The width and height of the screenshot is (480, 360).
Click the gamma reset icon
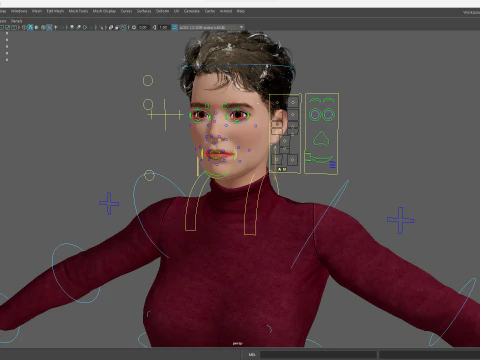point(154,27)
